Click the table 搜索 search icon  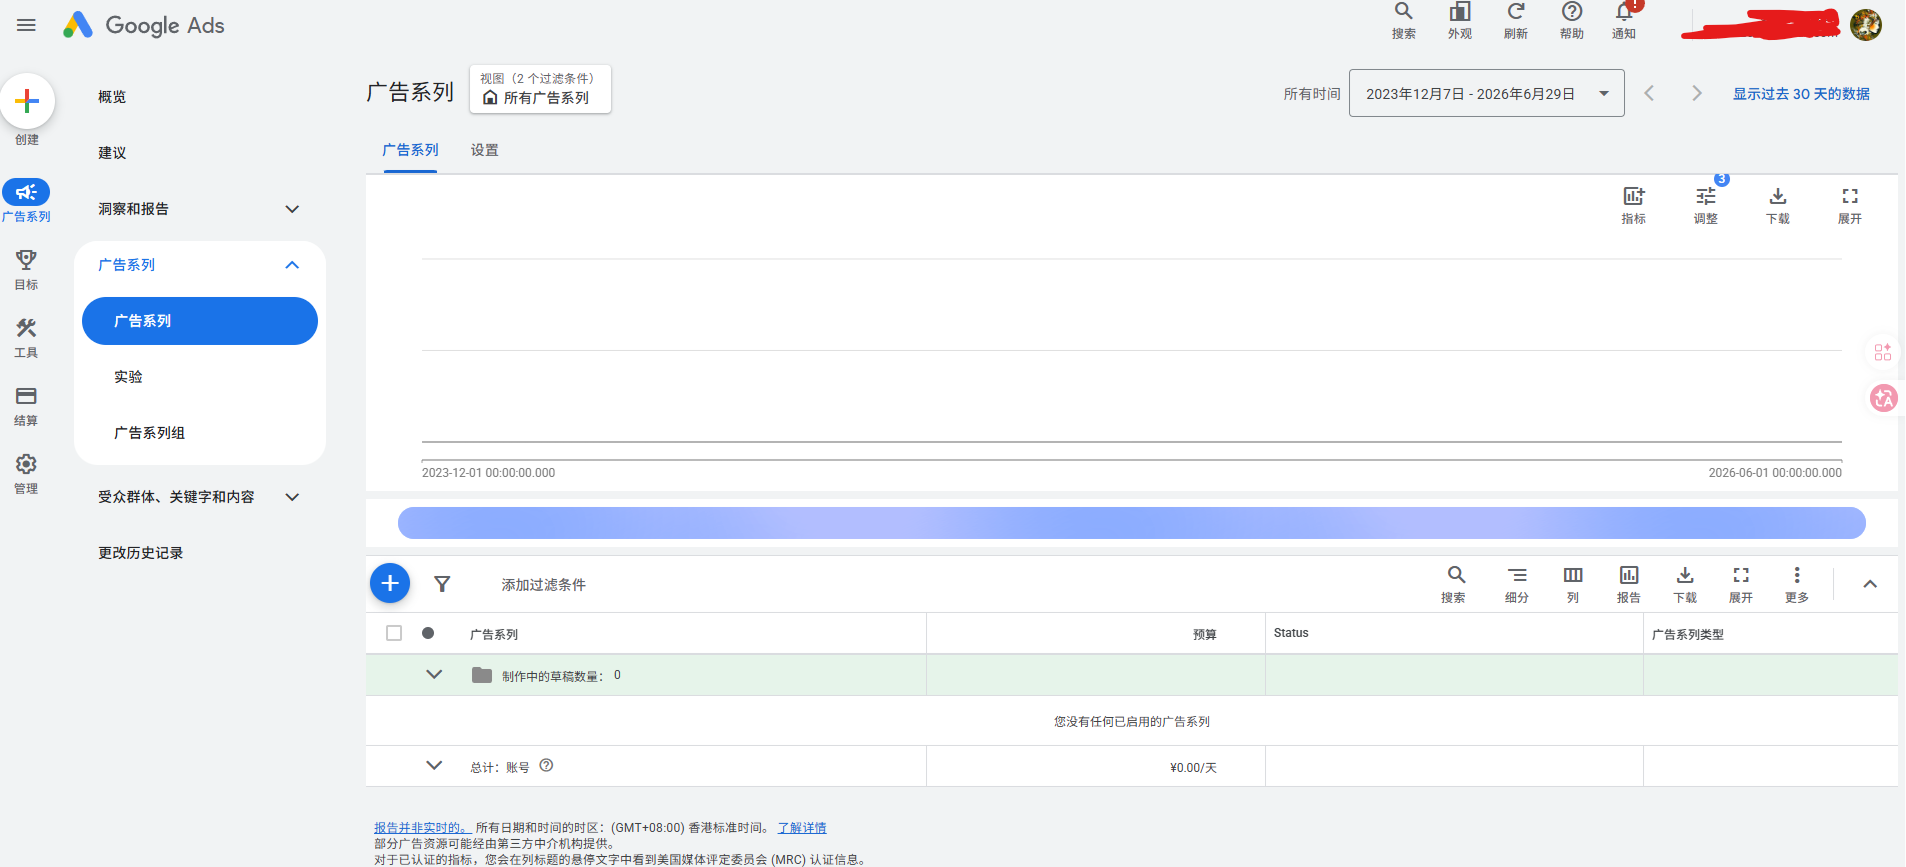(x=1456, y=584)
